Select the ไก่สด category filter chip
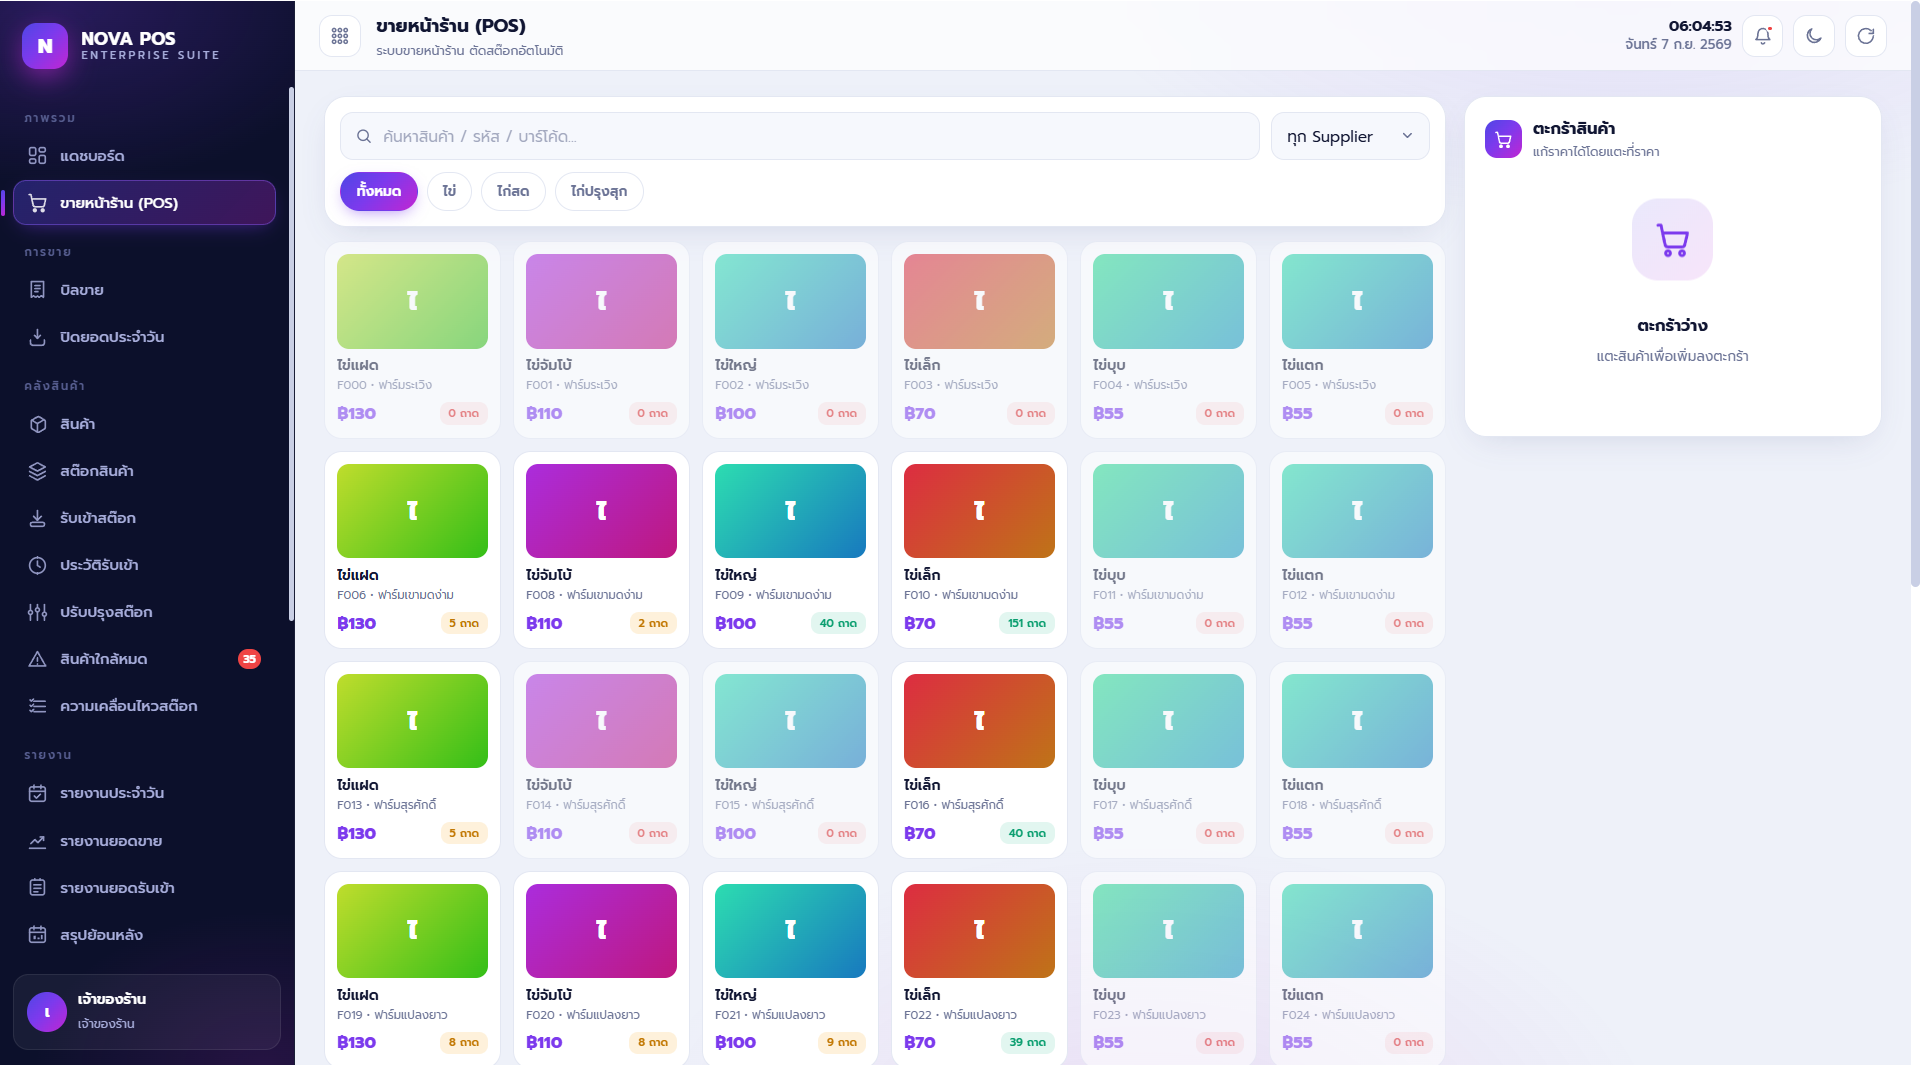The image size is (1920, 1065). coord(513,191)
